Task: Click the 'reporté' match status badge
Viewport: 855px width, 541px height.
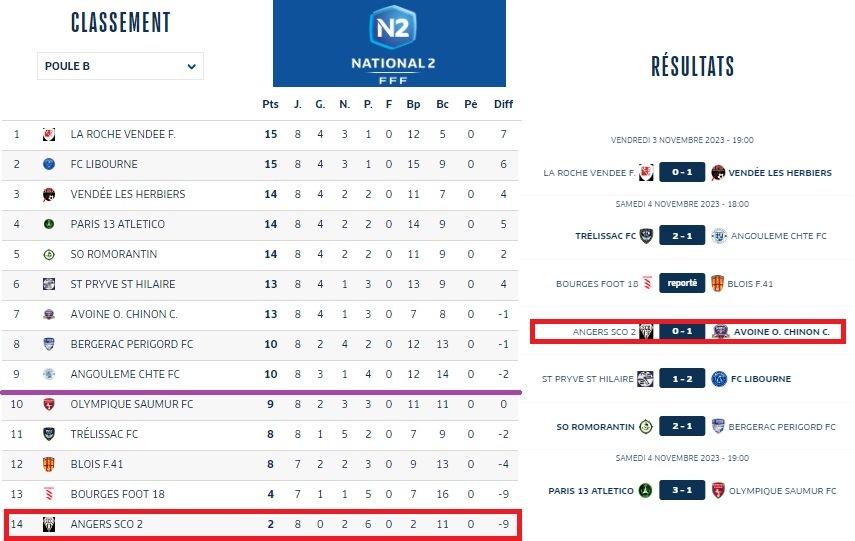Action: 682,284
